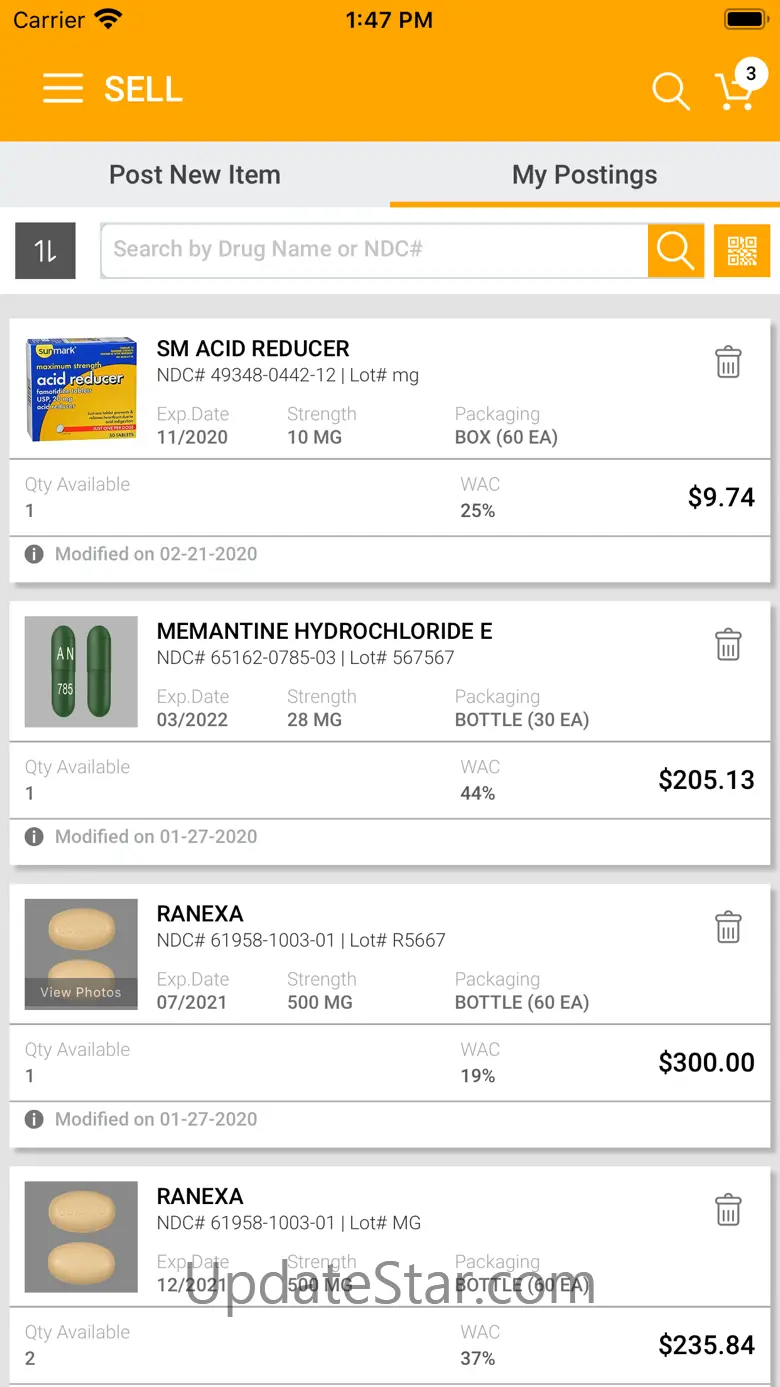780x1387 pixels.
Task: Tap the acid reducer box thumbnail
Action: coord(81,389)
